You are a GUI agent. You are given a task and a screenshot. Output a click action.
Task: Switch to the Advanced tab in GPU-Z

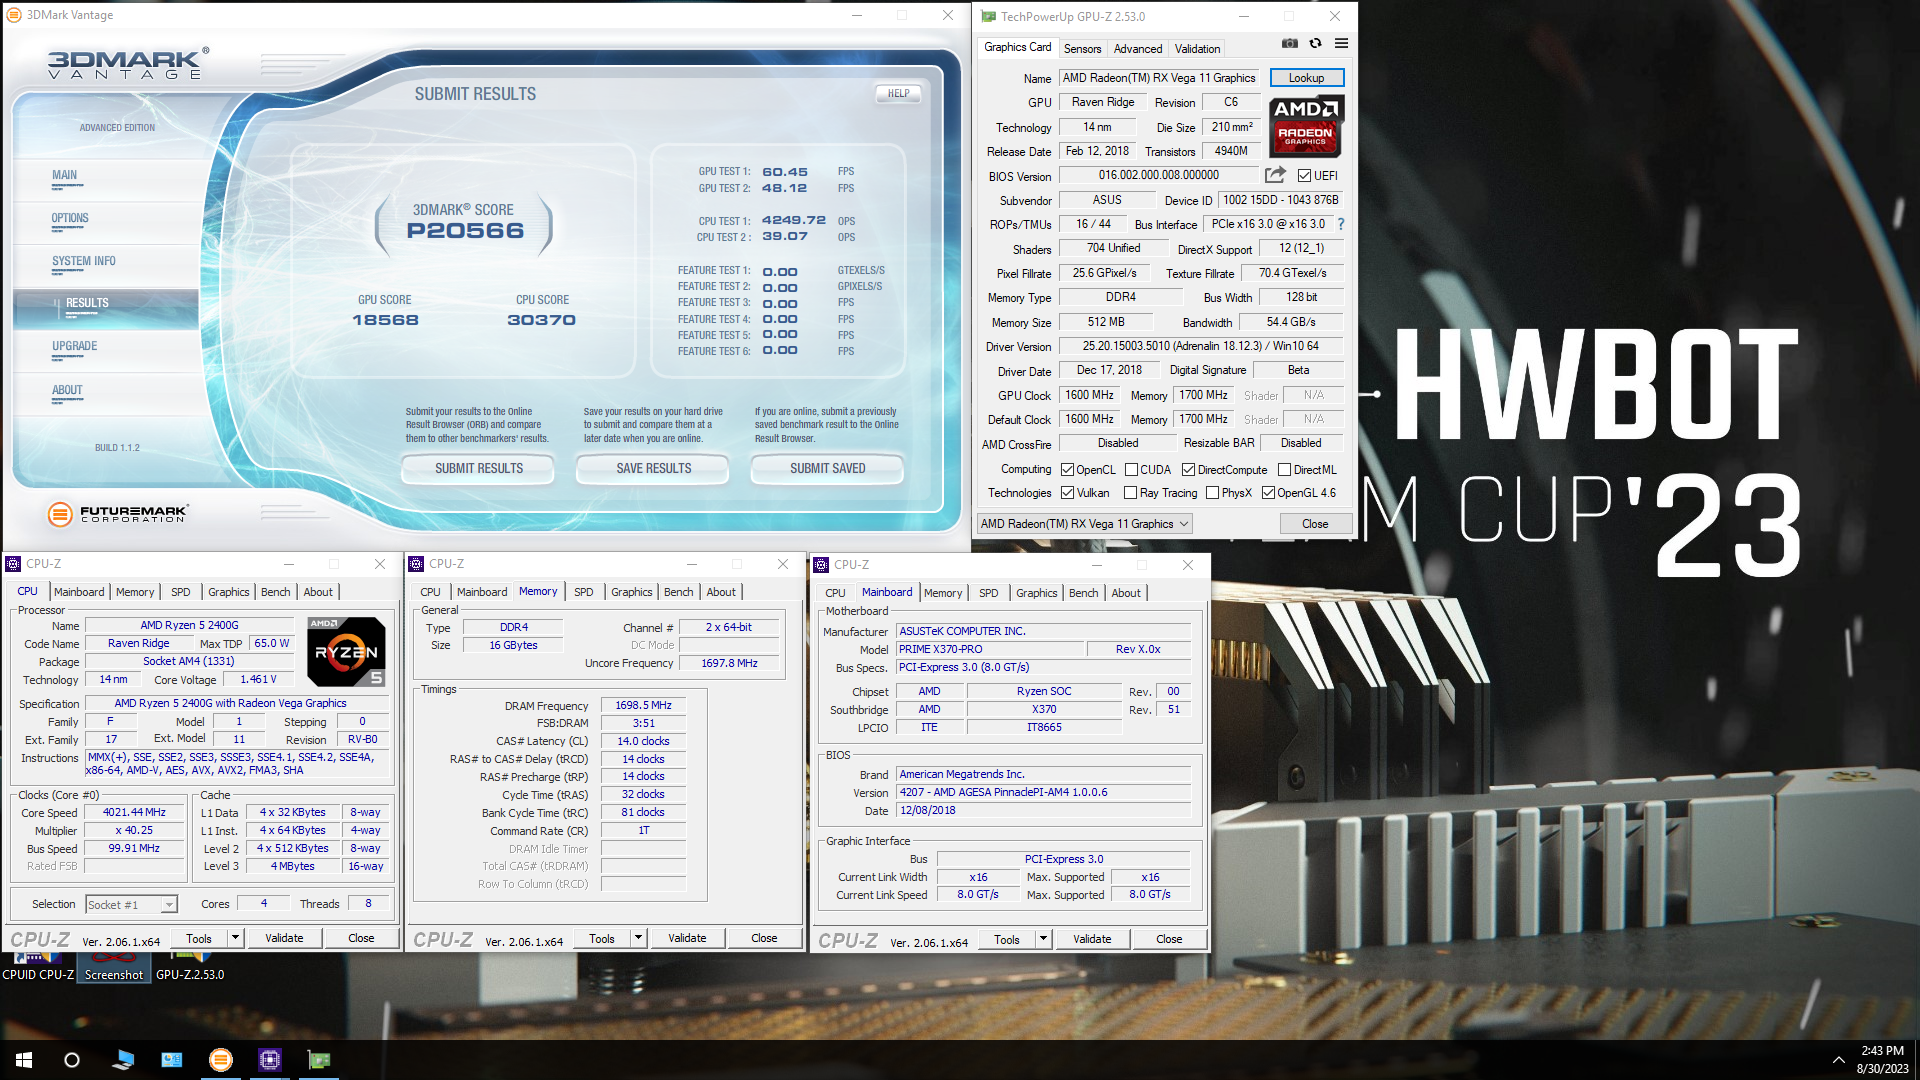point(1138,49)
